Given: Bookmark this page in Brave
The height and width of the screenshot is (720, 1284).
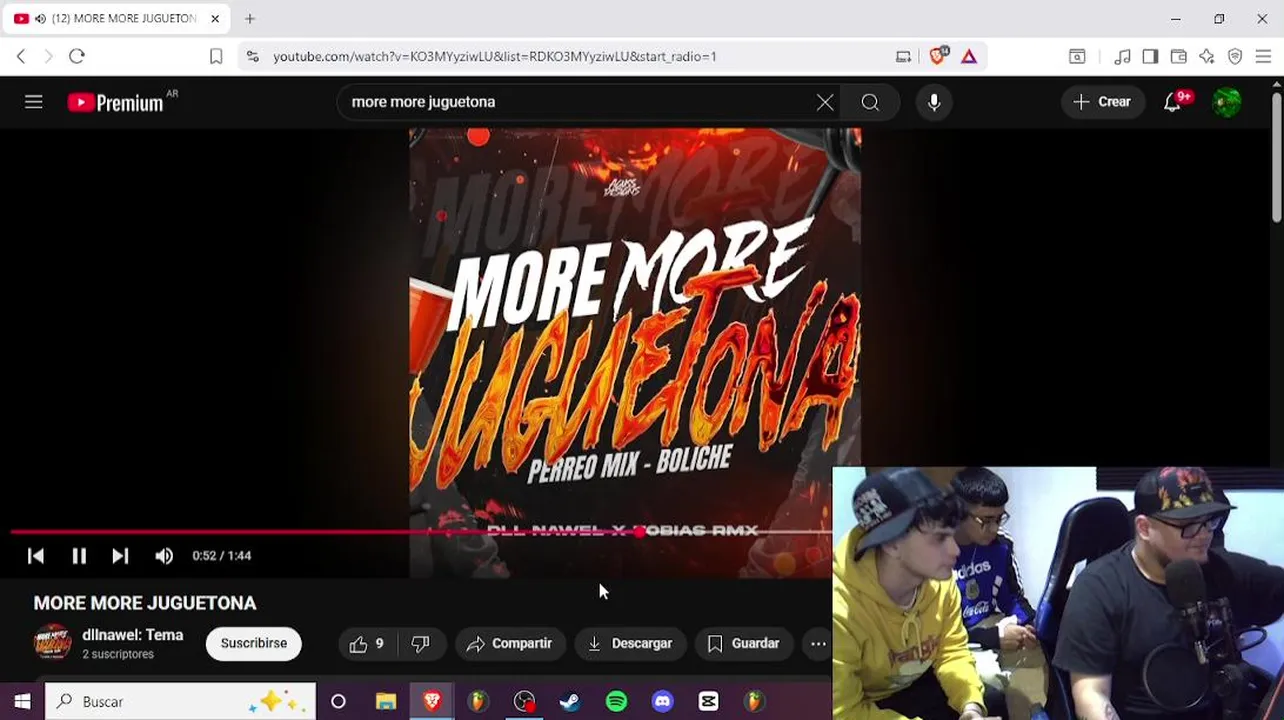Looking at the screenshot, I should coord(216,56).
